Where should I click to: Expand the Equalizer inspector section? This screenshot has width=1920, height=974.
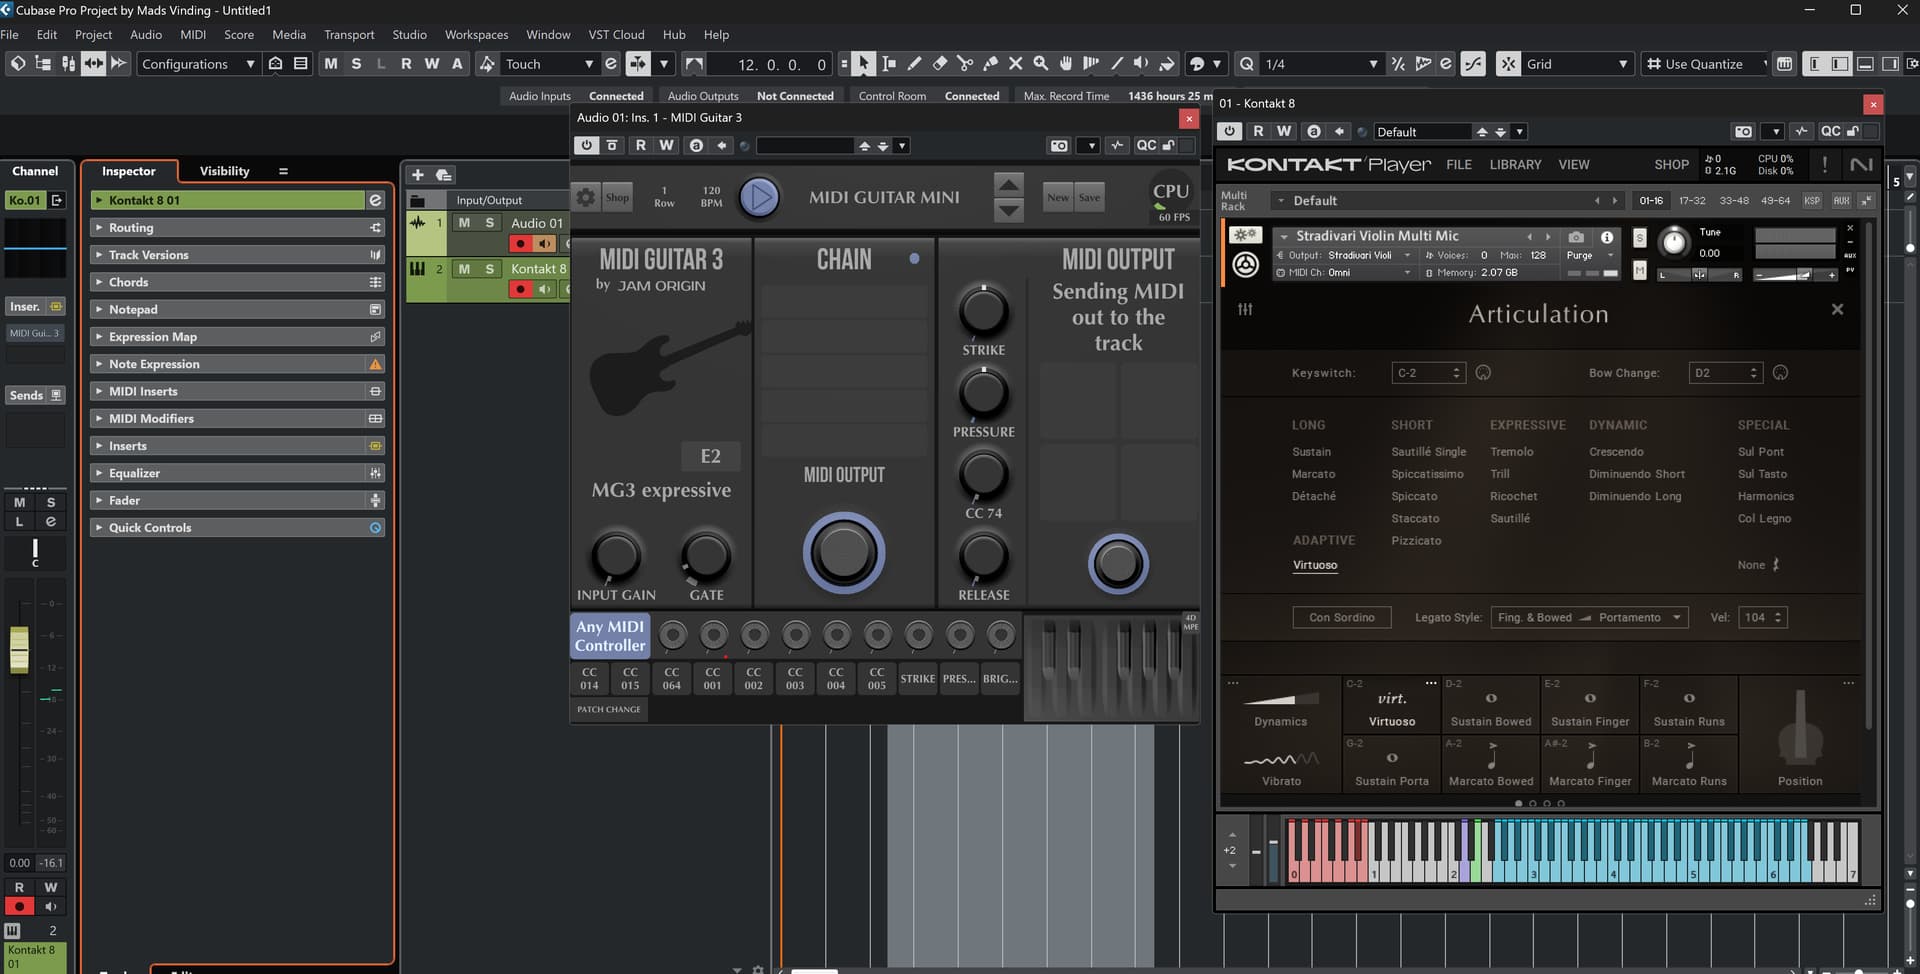click(x=134, y=473)
